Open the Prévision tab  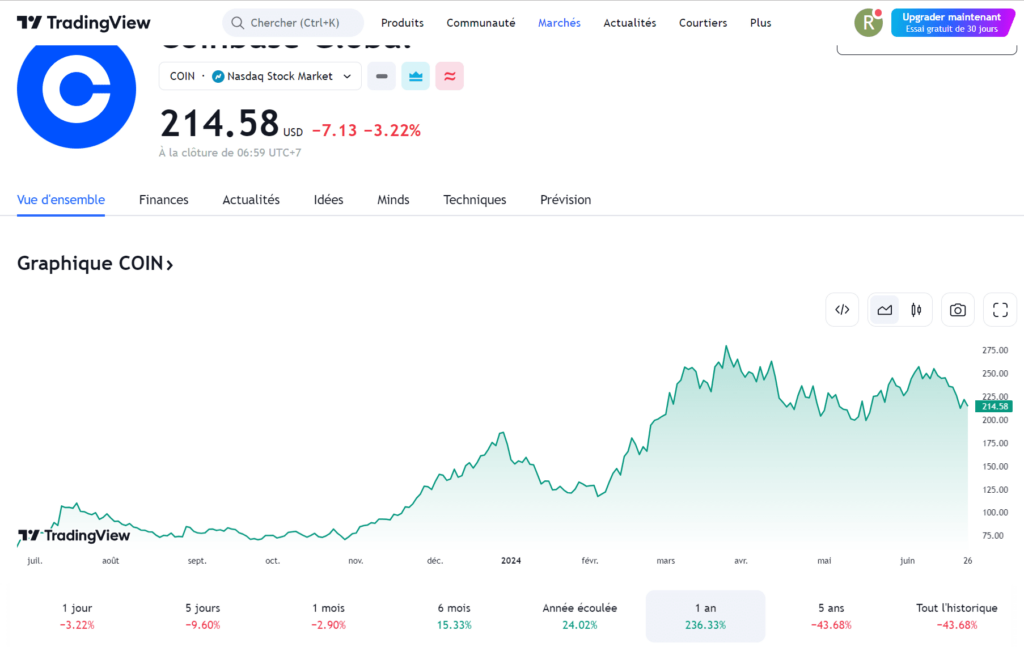pos(565,199)
